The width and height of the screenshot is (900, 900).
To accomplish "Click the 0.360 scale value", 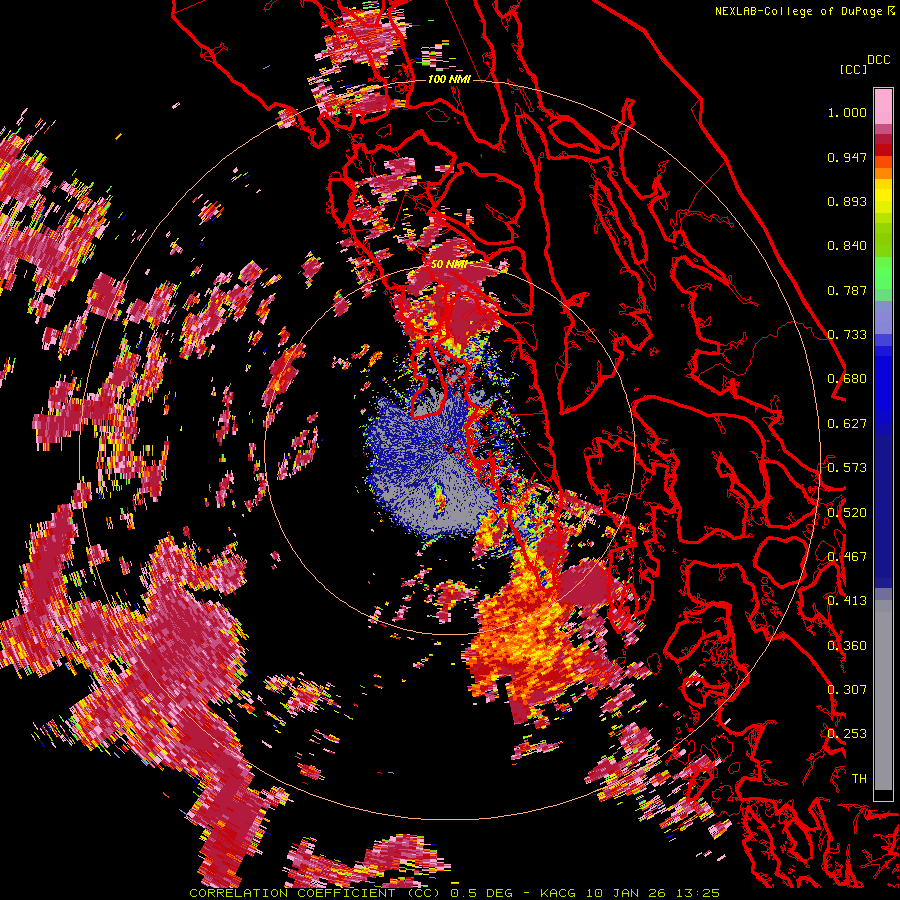I will tap(847, 646).
